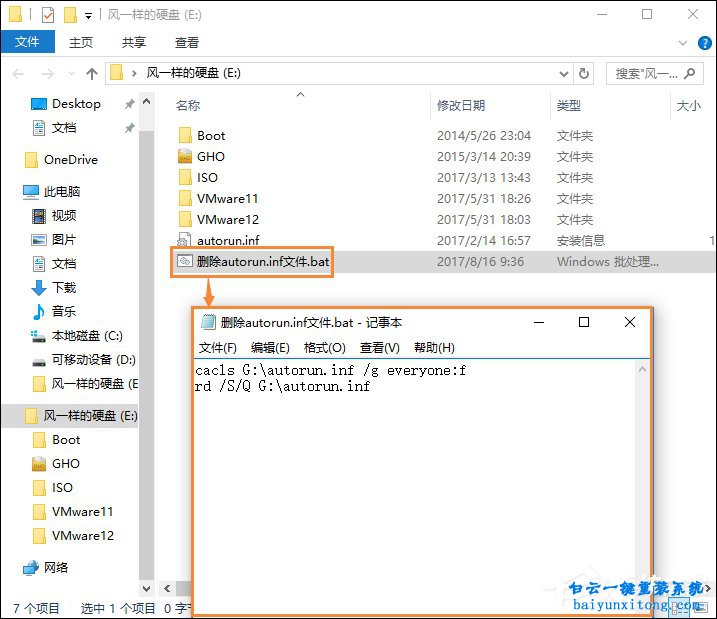The image size is (717, 619).
Task: Select 此电脑 in navigation pane
Action: tap(61, 192)
